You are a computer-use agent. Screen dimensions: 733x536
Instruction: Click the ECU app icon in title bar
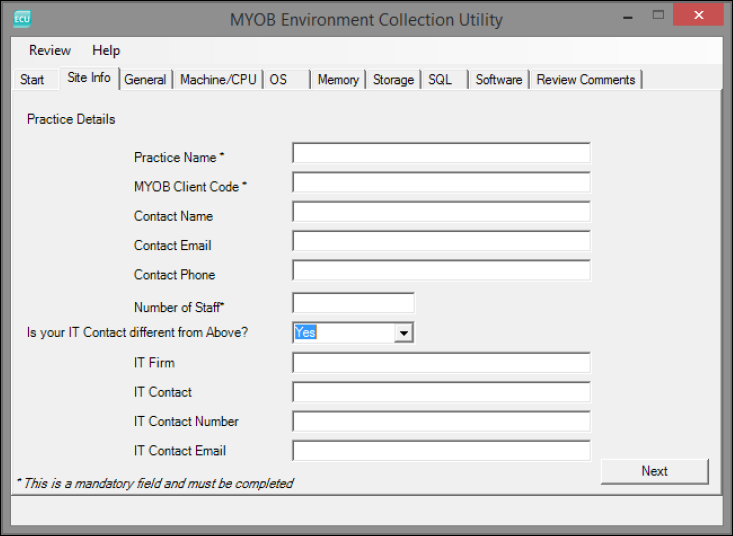tap(21, 19)
